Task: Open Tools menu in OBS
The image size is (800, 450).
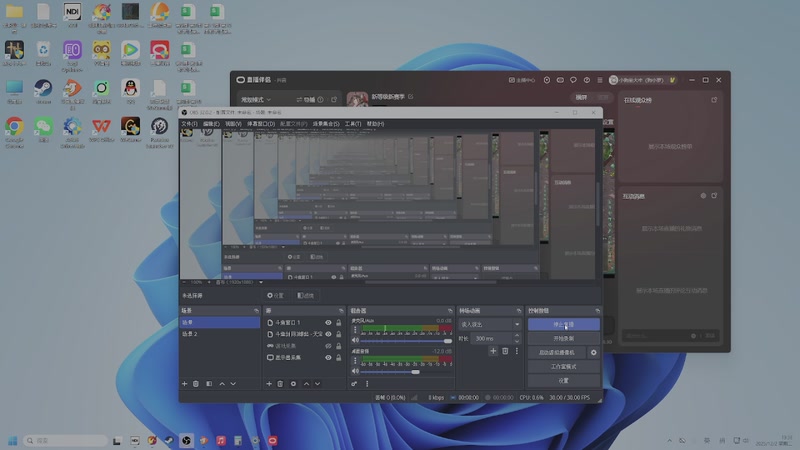Action: pyautogui.click(x=353, y=124)
